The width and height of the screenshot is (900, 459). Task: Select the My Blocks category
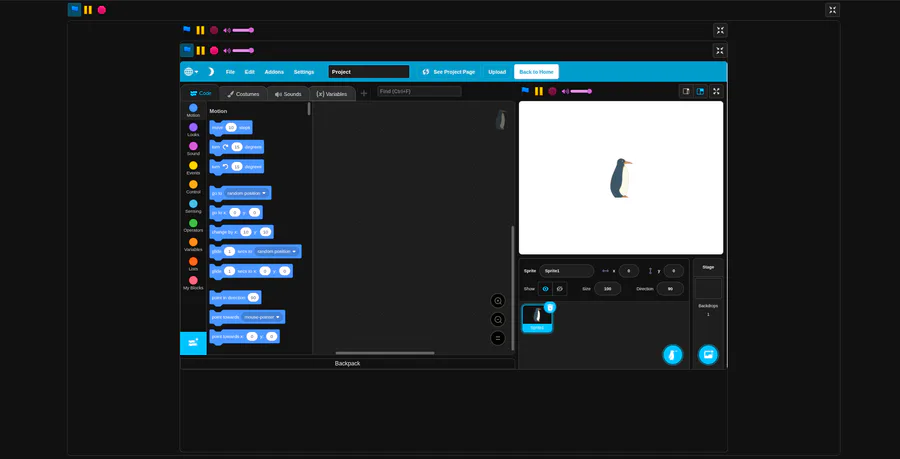(x=193, y=283)
